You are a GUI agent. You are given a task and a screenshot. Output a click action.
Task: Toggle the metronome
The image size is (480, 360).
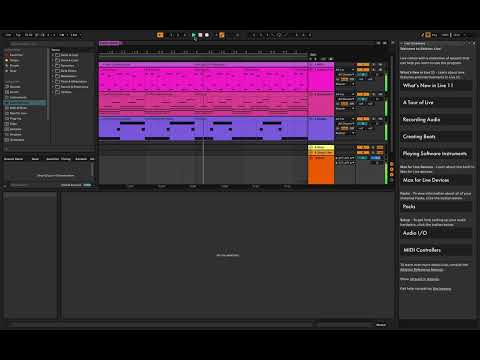(63, 35)
